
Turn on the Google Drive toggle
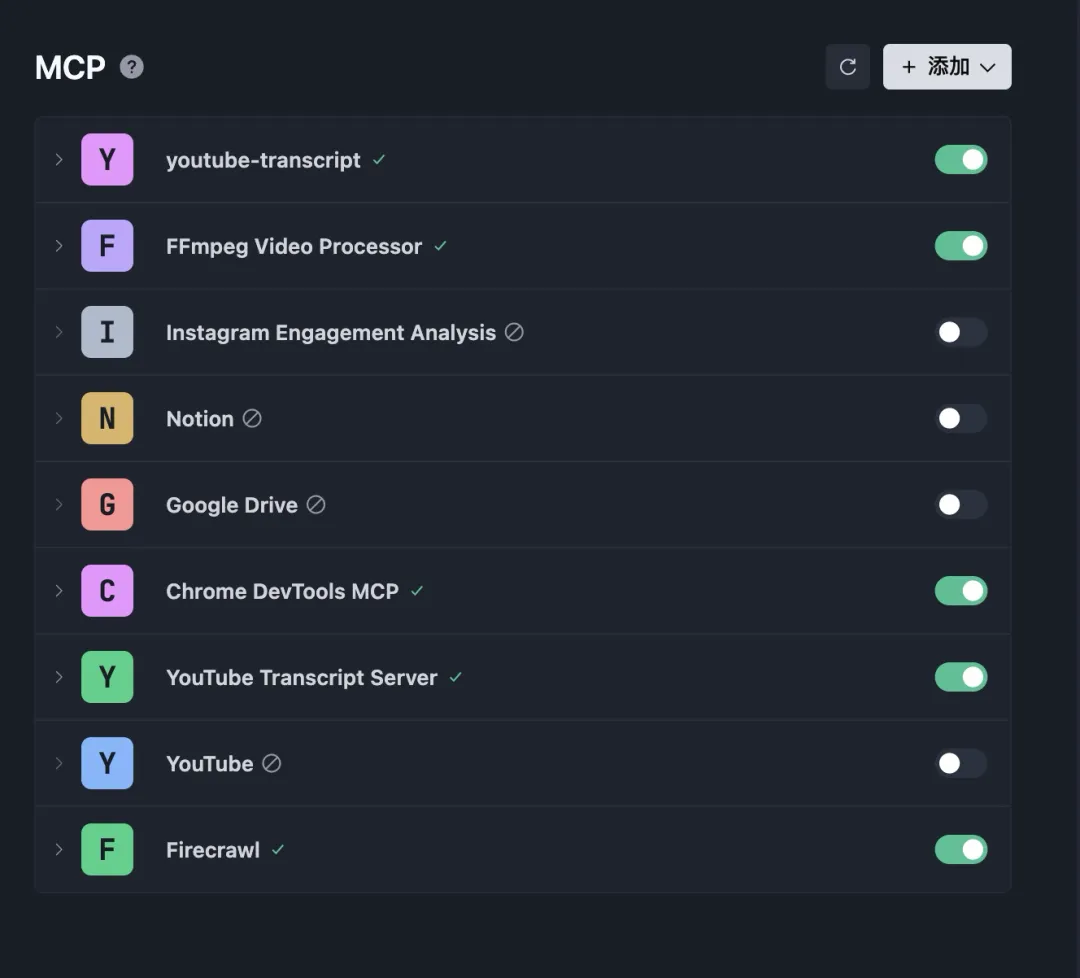click(961, 505)
